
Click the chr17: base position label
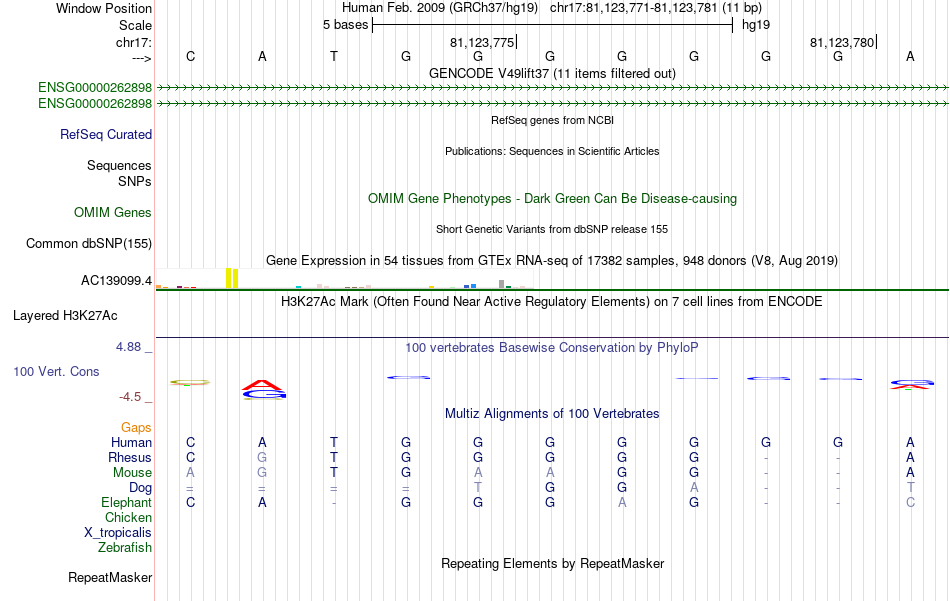[134, 42]
